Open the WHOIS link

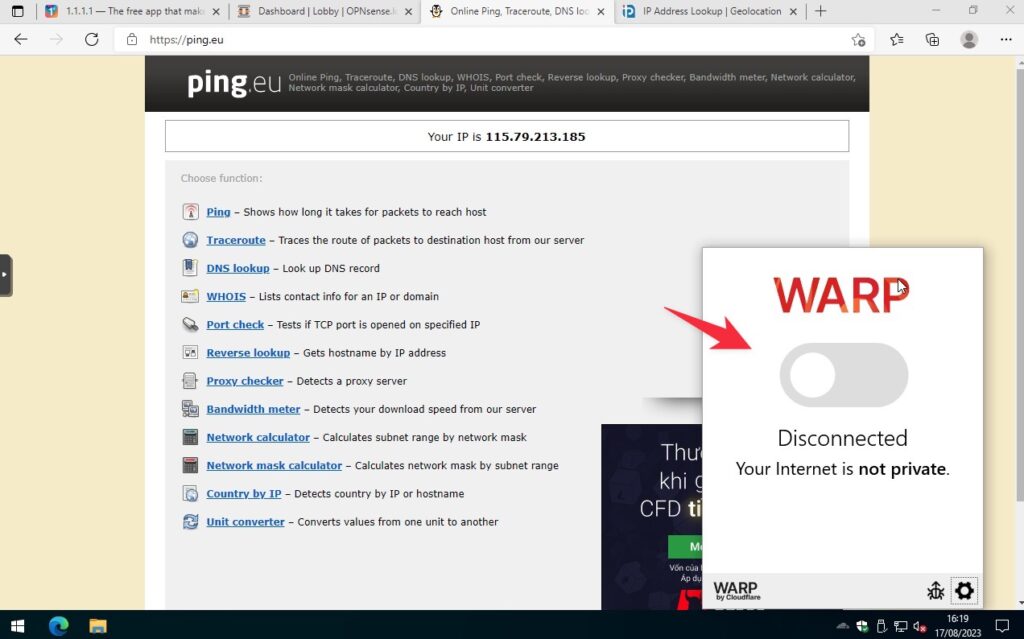click(x=226, y=296)
